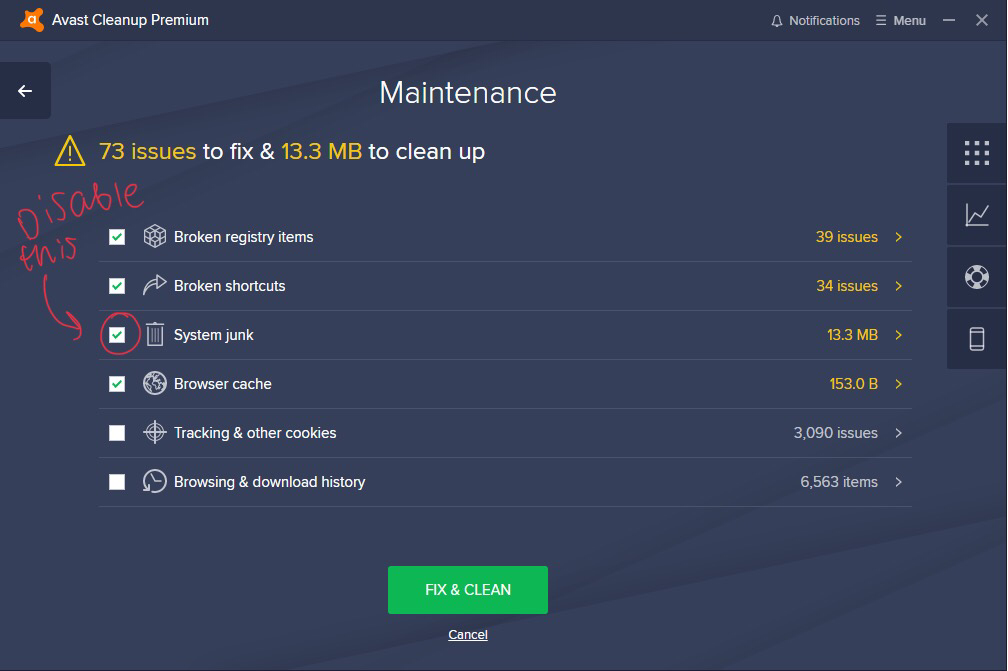Open the lifebuoy support sidebar icon
Screen dimensions: 1008x671
tap(976, 277)
